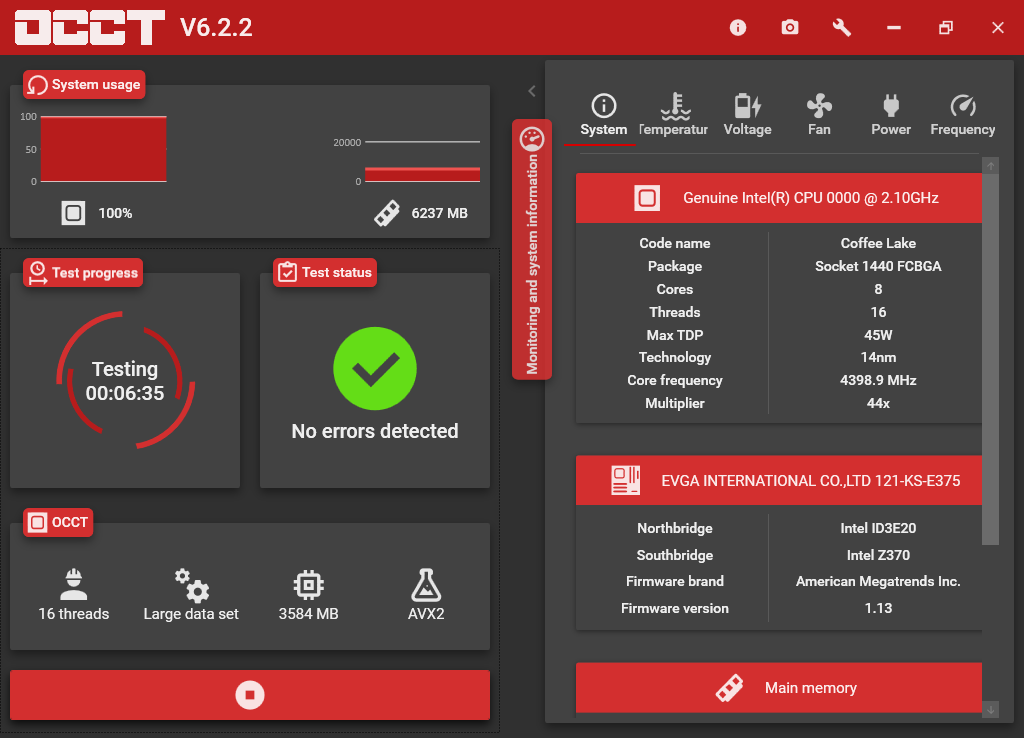Click the Intel ID3E20 northbridge value
The width and height of the screenshot is (1024, 738).
[x=878, y=528]
